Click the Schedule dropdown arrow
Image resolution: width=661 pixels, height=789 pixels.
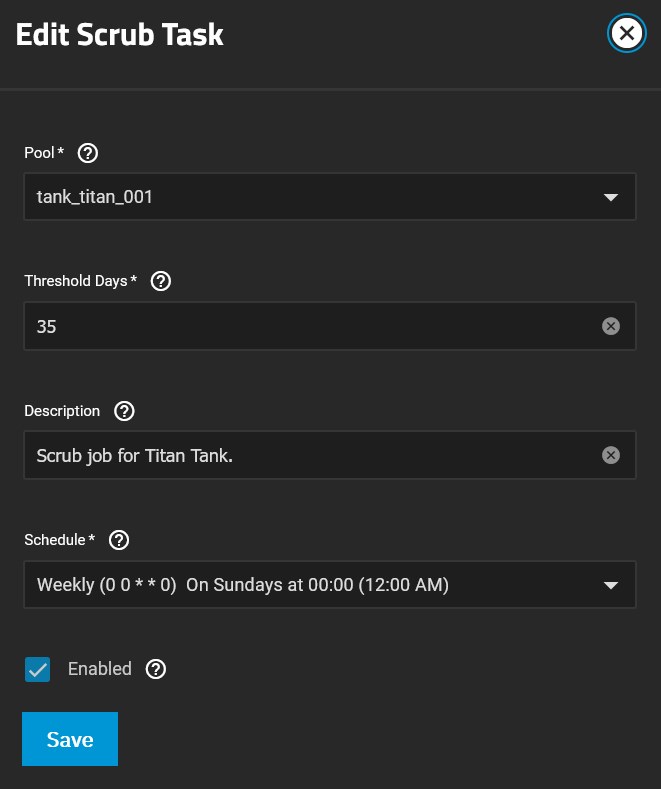tap(611, 585)
